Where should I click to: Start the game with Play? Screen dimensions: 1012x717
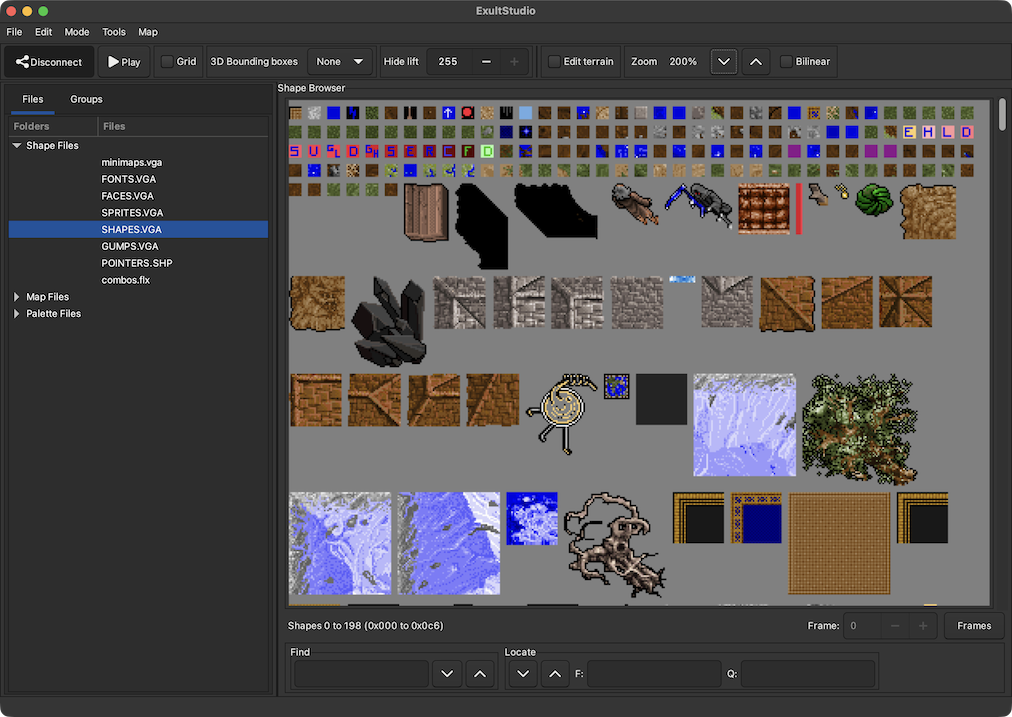124,62
